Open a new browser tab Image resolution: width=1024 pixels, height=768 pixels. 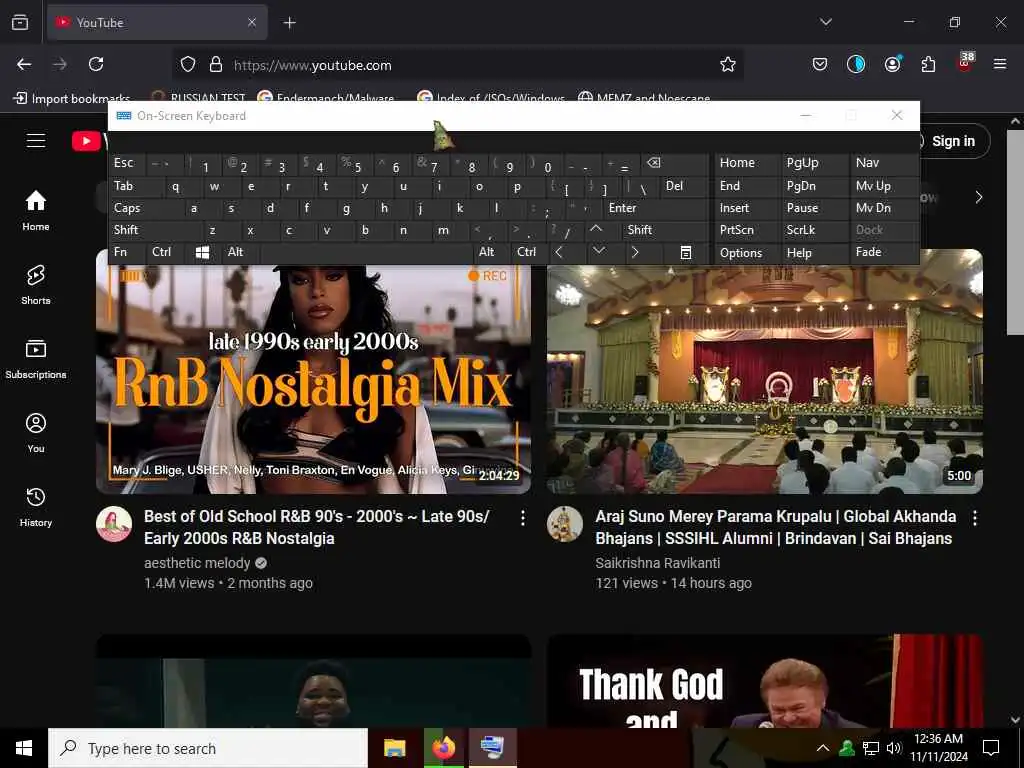tap(289, 23)
